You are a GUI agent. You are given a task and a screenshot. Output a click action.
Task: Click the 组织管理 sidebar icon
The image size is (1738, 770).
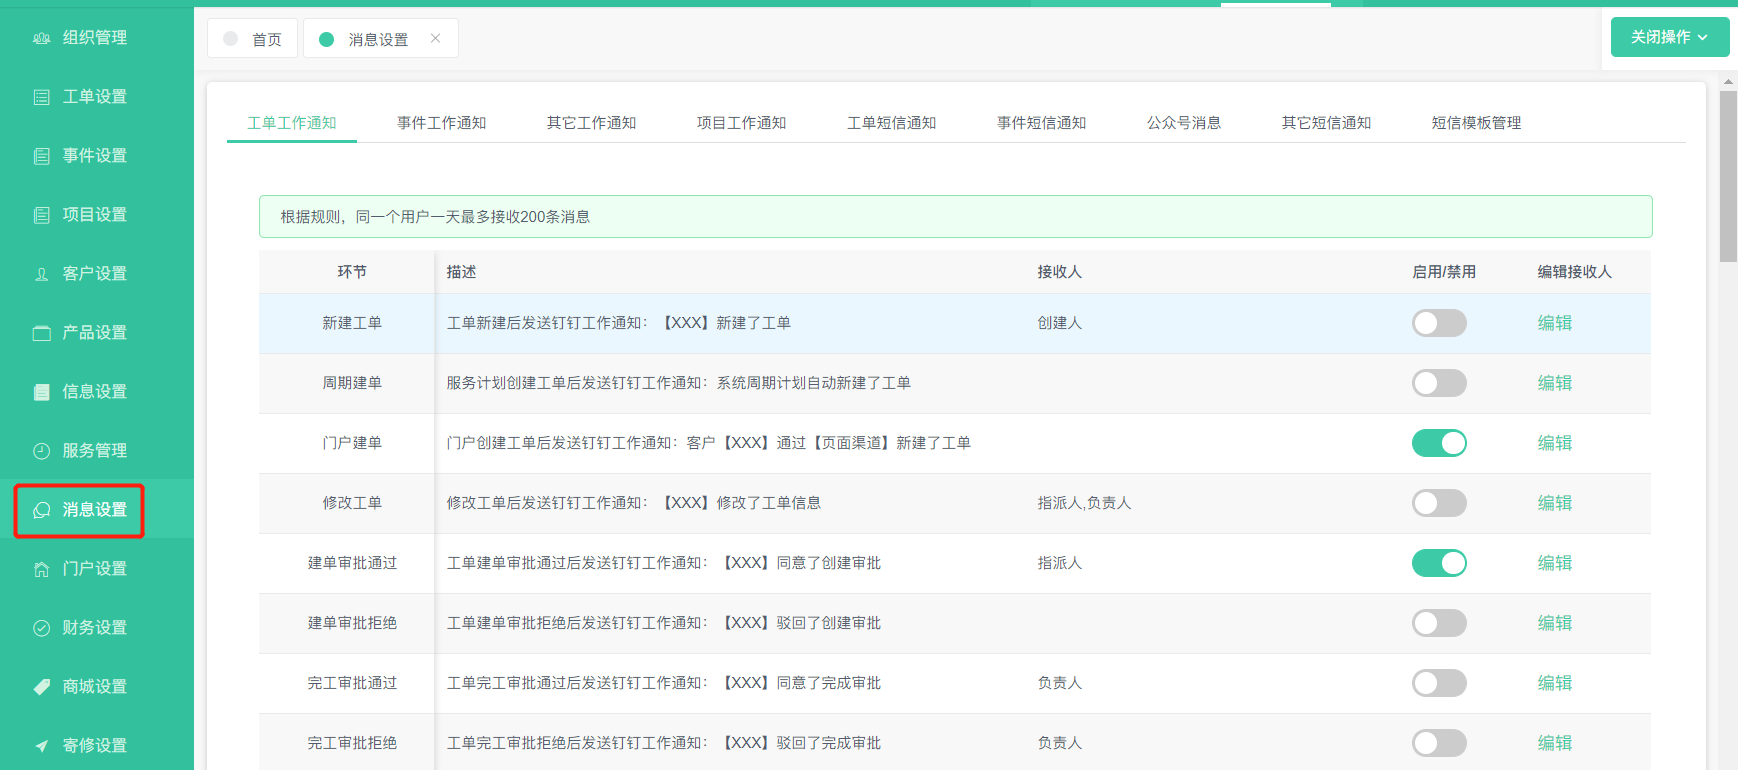[42, 38]
